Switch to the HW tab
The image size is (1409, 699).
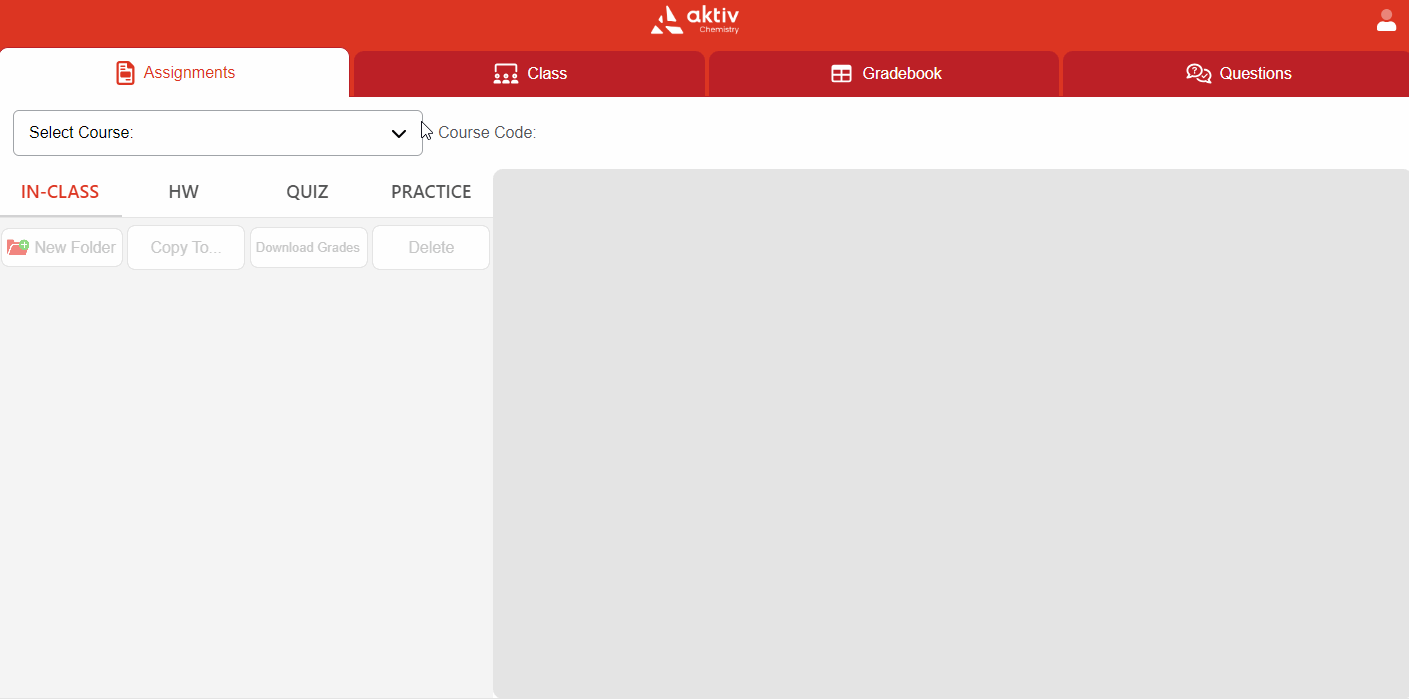[x=184, y=191]
